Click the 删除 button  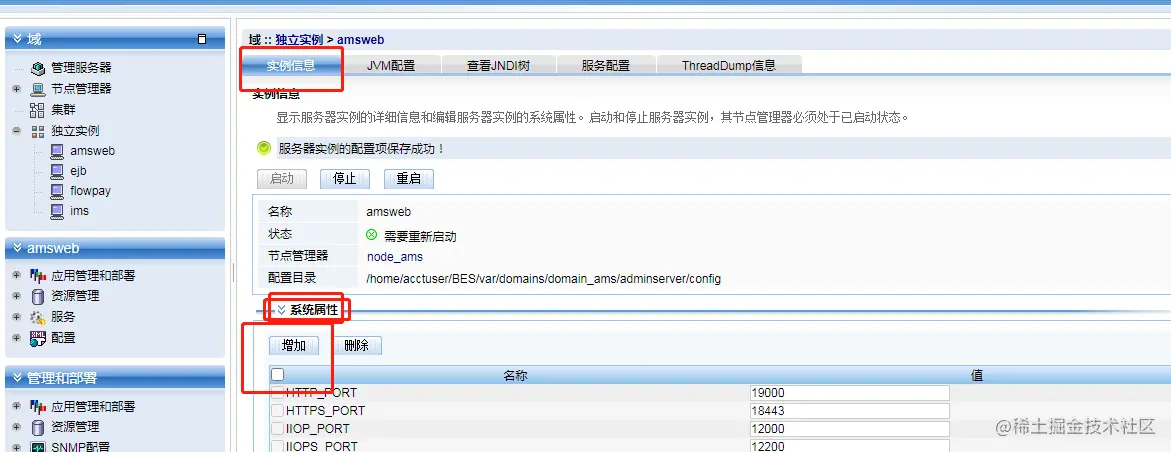coord(357,346)
